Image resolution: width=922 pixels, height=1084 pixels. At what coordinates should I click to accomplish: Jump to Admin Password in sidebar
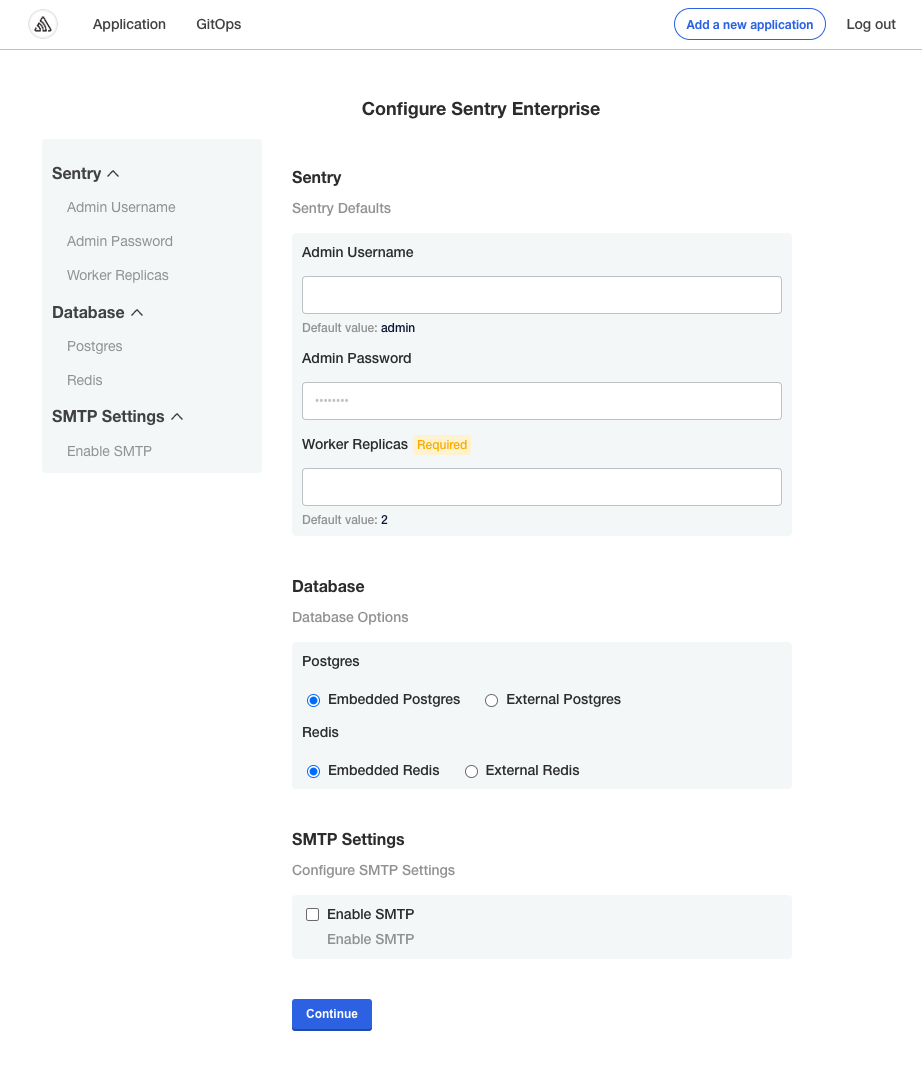pos(120,241)
